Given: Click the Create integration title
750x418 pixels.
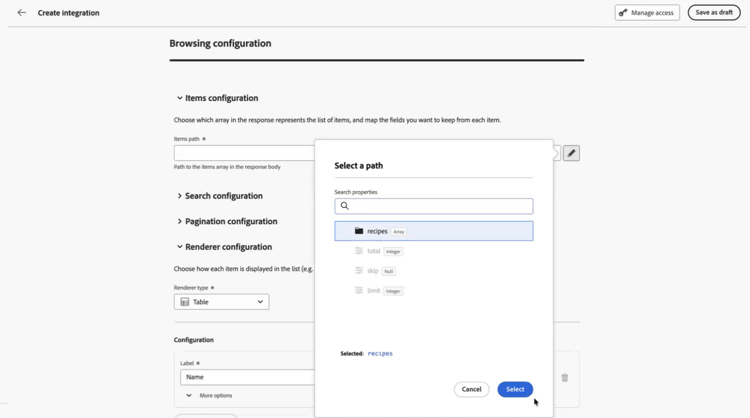Looking at the screenshot, I should tap(68, 13).
